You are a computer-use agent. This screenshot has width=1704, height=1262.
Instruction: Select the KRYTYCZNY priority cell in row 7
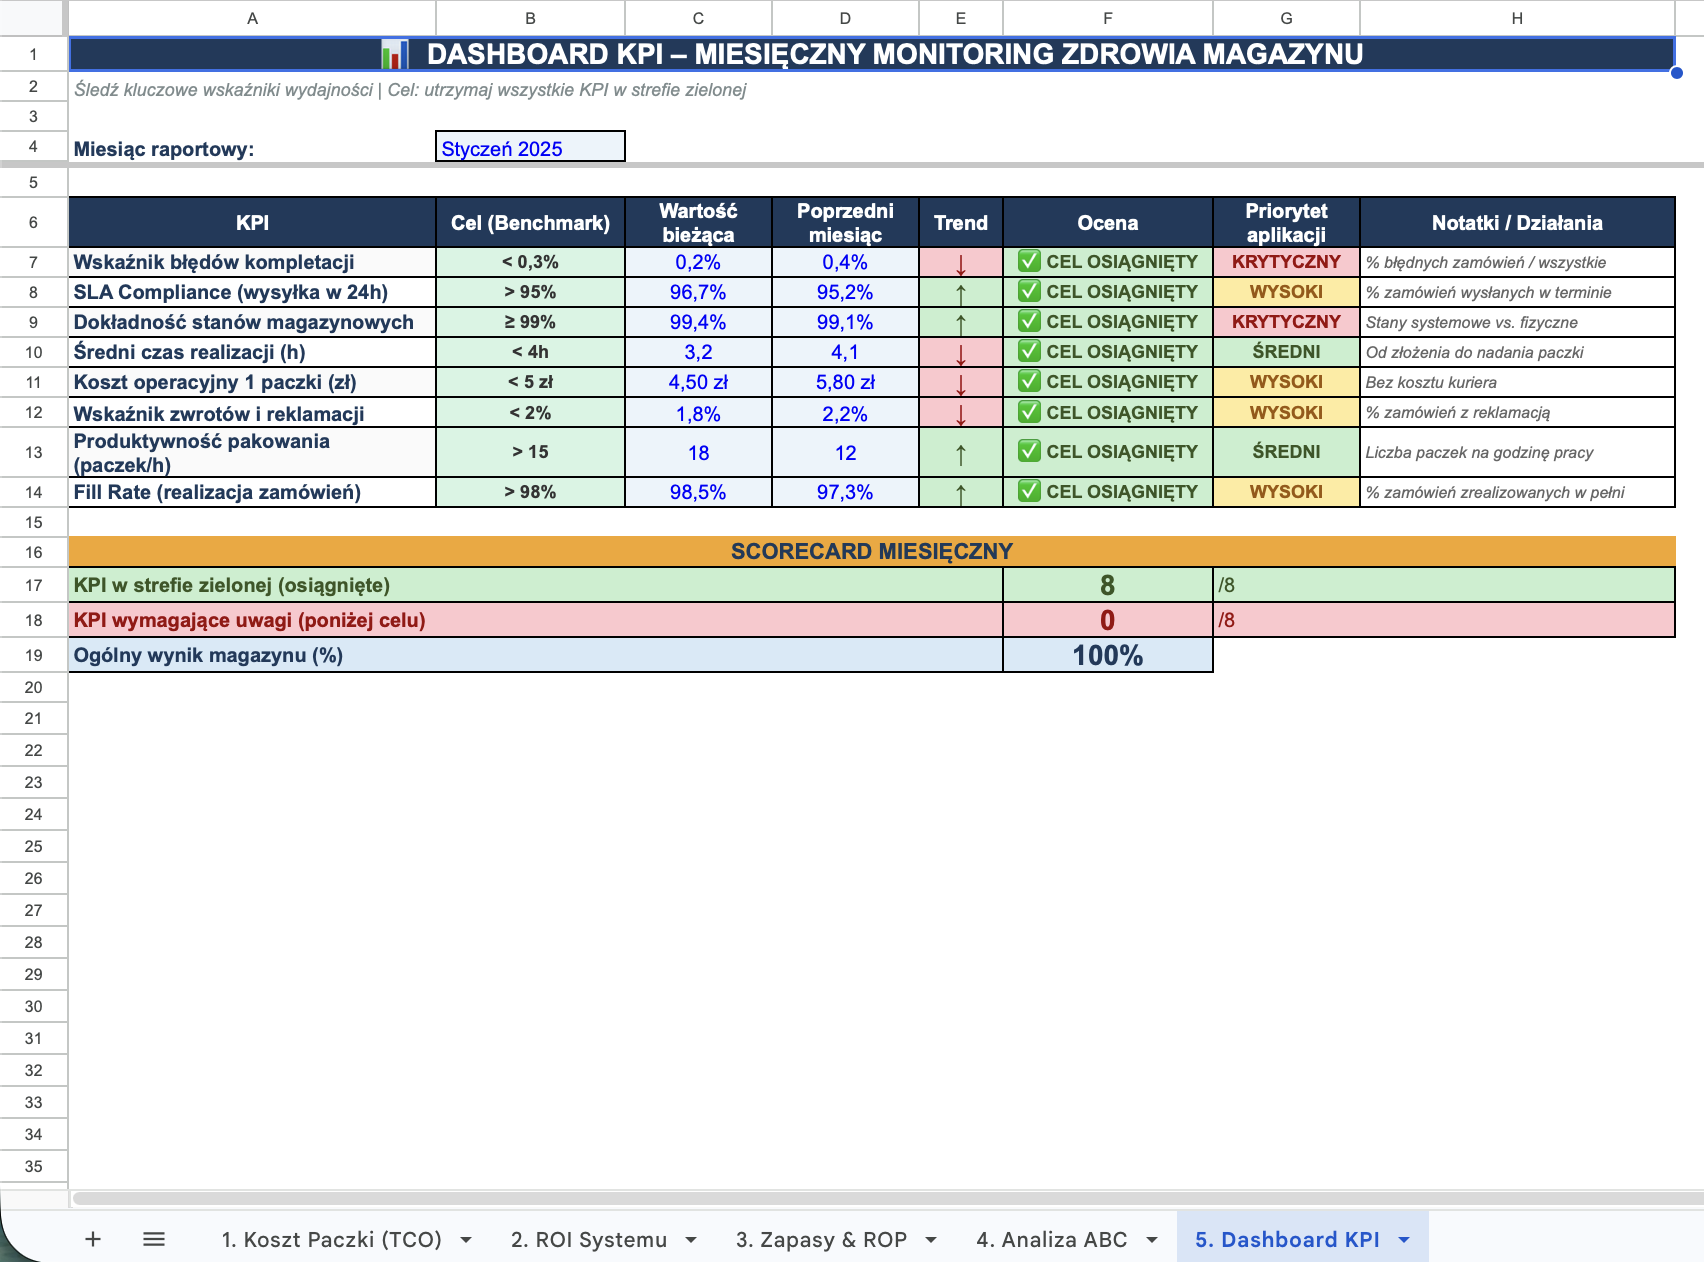(x=1285, y=262)
